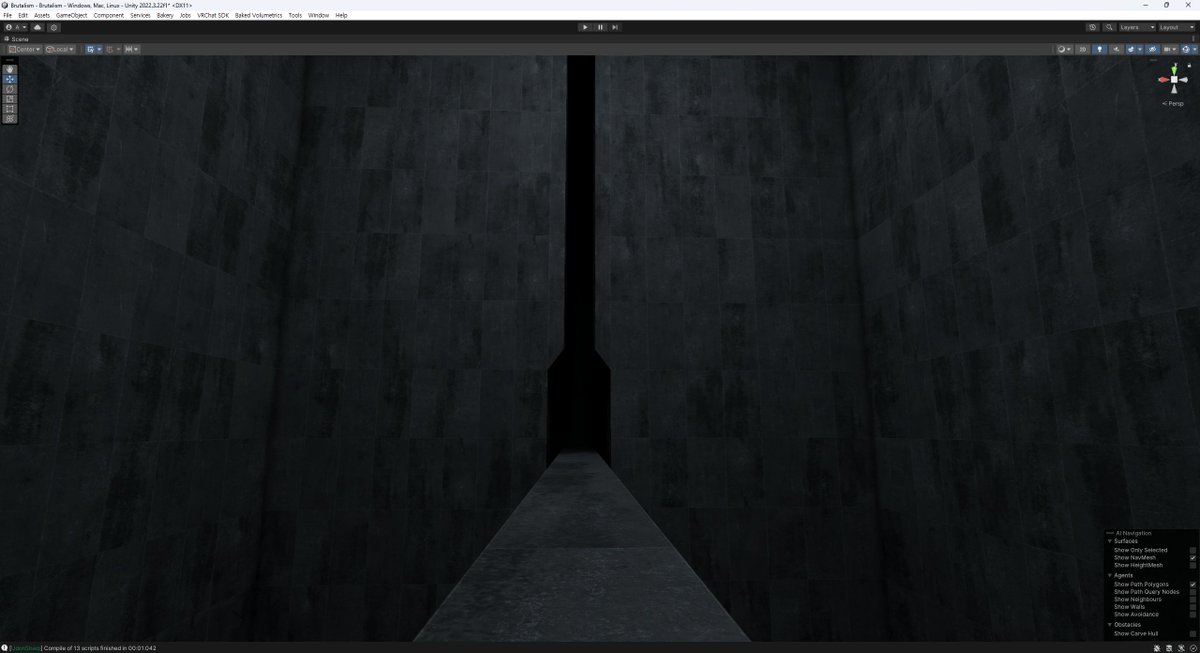
Task: Uncheck Show NavMesh checkbox
Action: (x=1193, y=558)
